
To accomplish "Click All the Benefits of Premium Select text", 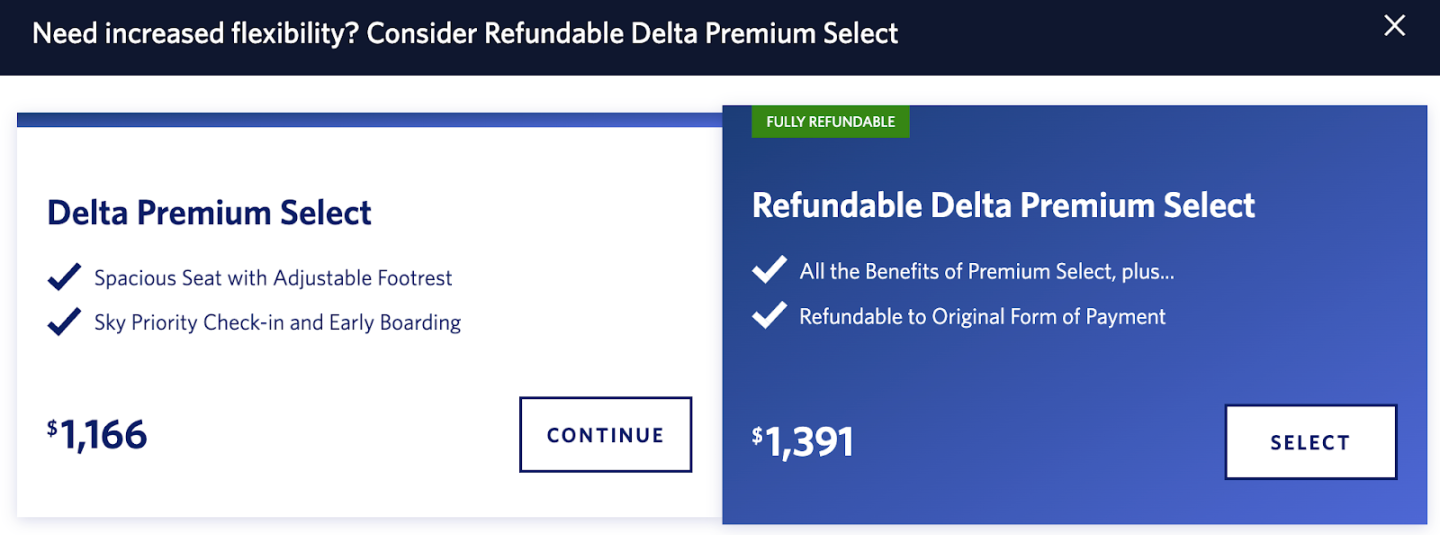I will (x=986, y=271).
